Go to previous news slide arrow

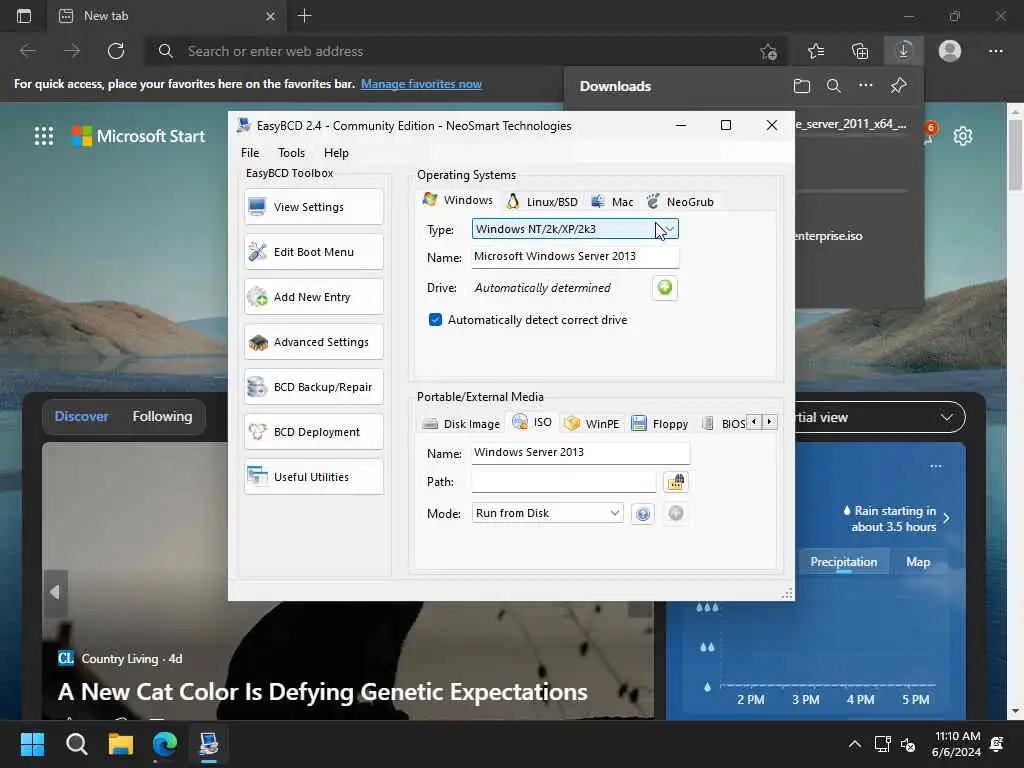(55, 592)
